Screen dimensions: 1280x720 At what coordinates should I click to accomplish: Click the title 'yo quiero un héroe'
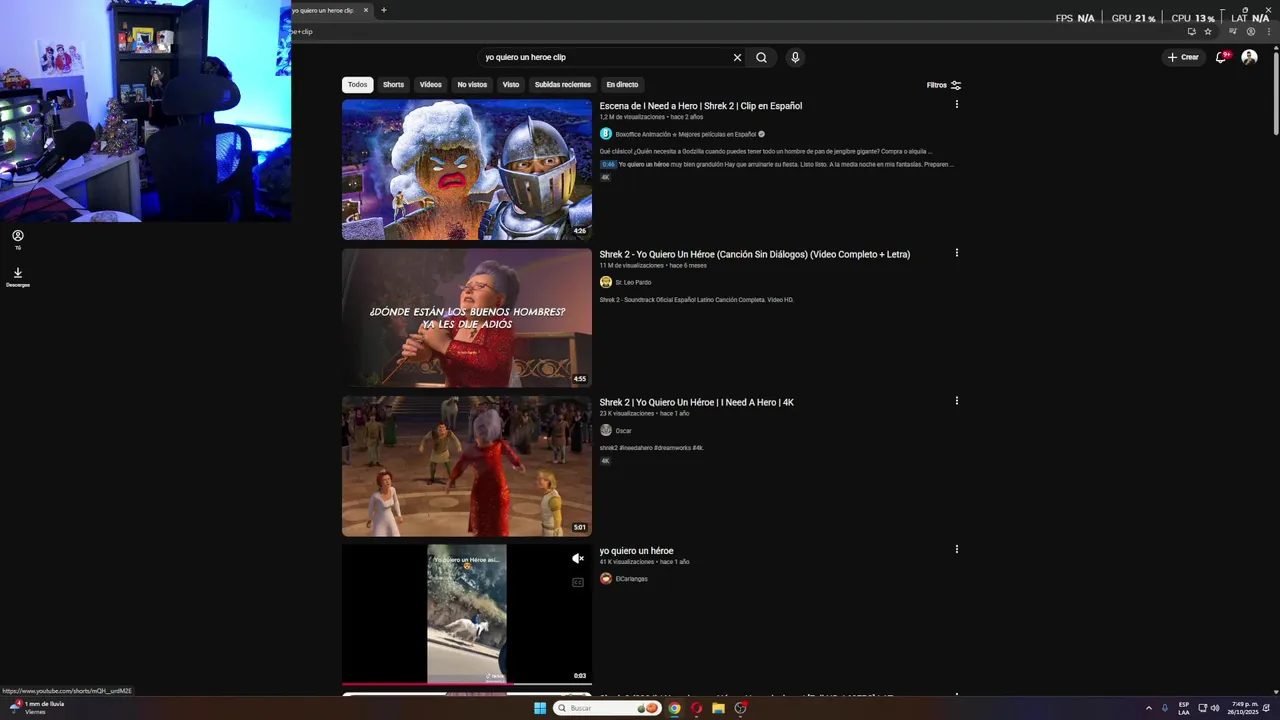(x=636, y=551)
